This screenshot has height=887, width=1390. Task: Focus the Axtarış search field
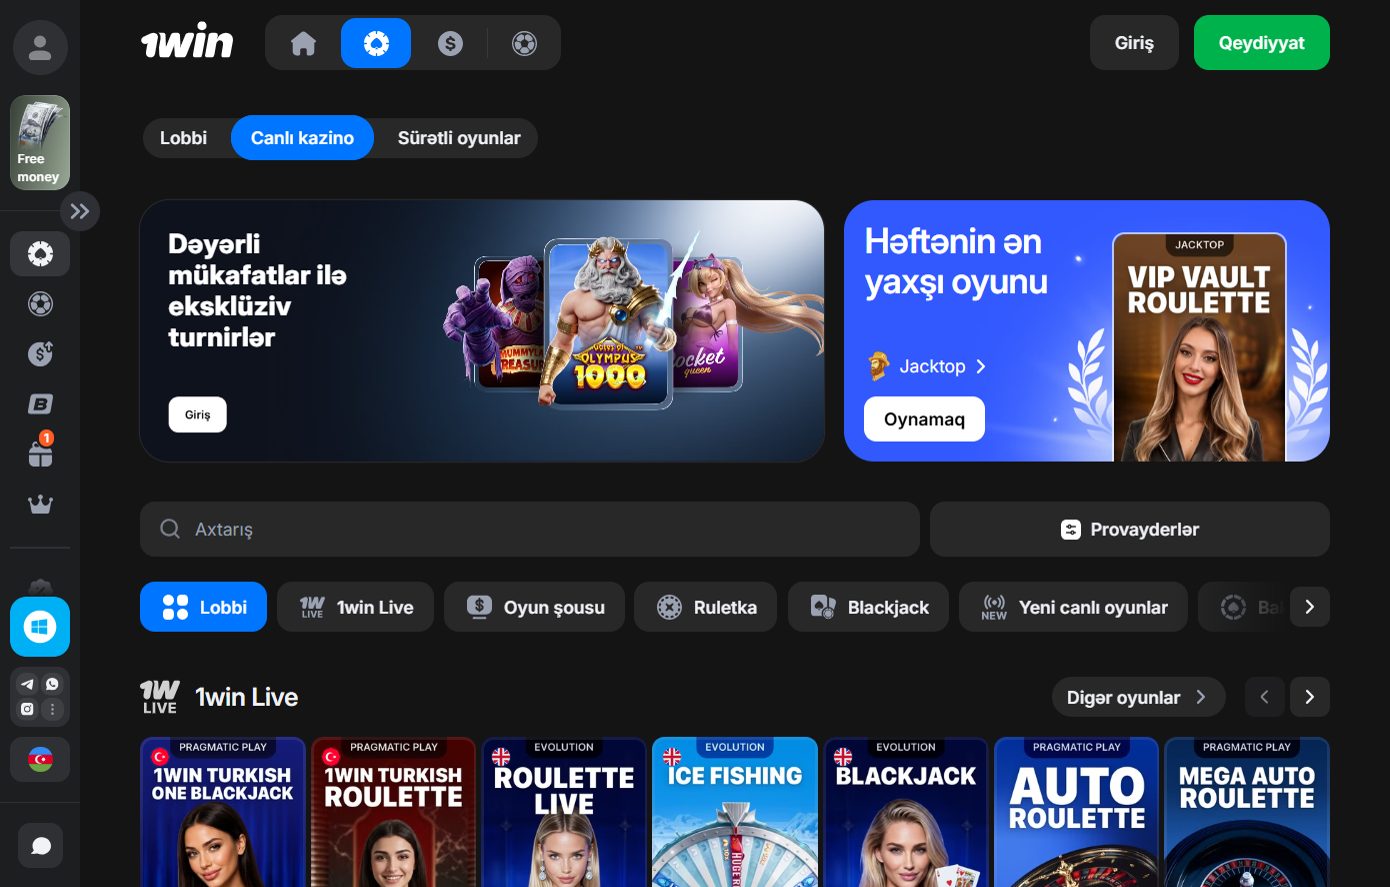pos(530,529)
